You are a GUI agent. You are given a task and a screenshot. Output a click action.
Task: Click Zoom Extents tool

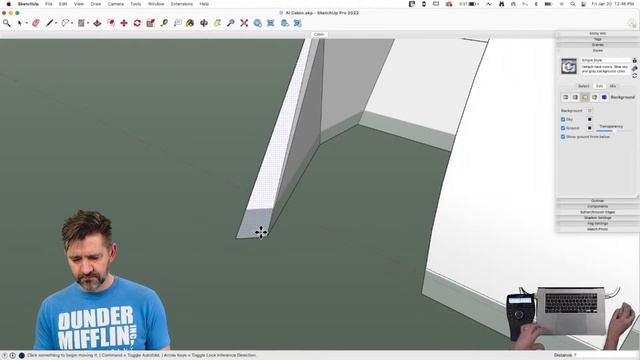(244, 23)
